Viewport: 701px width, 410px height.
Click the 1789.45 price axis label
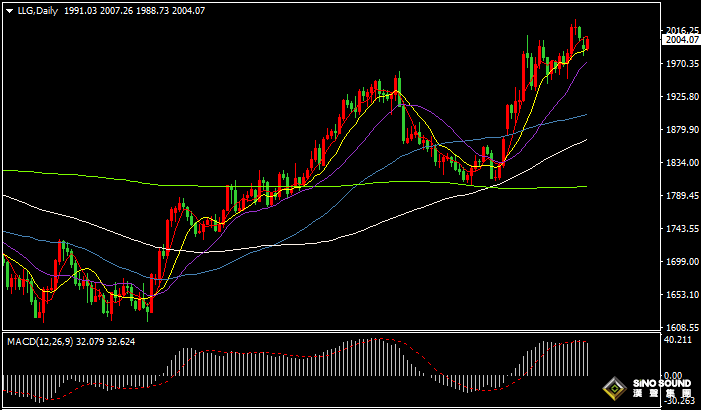tap(681, 196)
